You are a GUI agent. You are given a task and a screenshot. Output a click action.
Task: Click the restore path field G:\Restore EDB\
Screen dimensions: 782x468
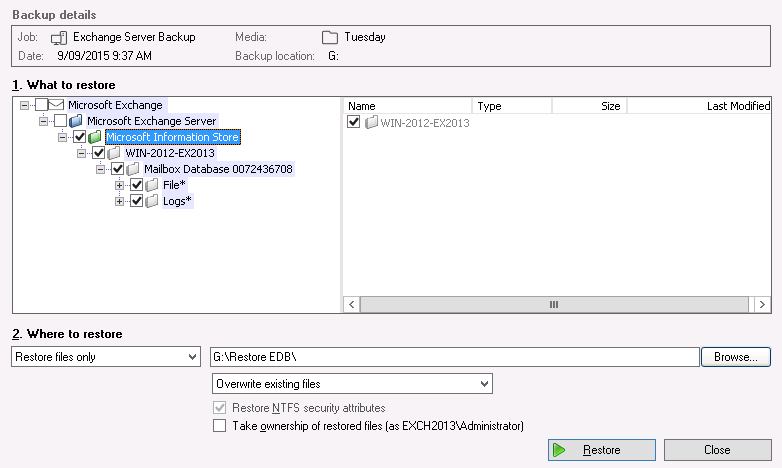pyautogui.click(x=454, y=357)
